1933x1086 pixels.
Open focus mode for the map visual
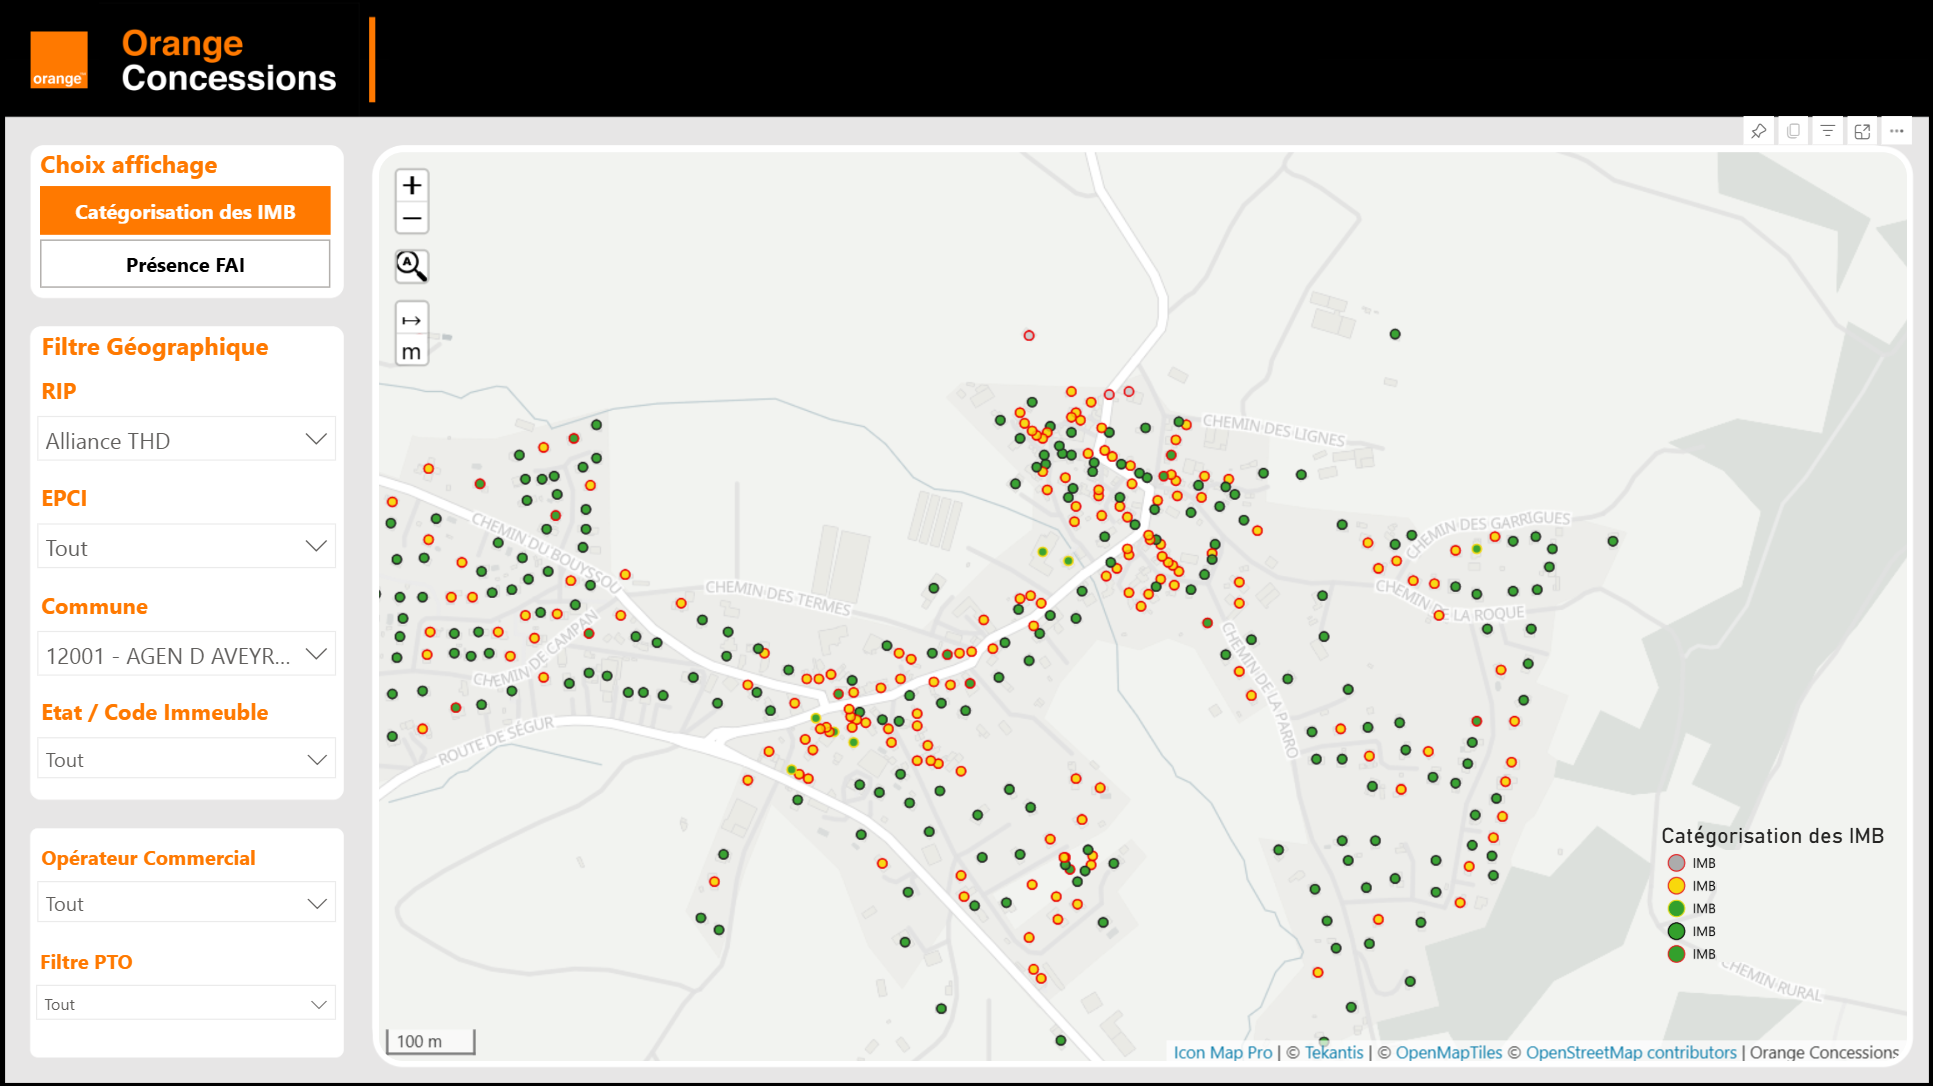[x=1862, y=130]
